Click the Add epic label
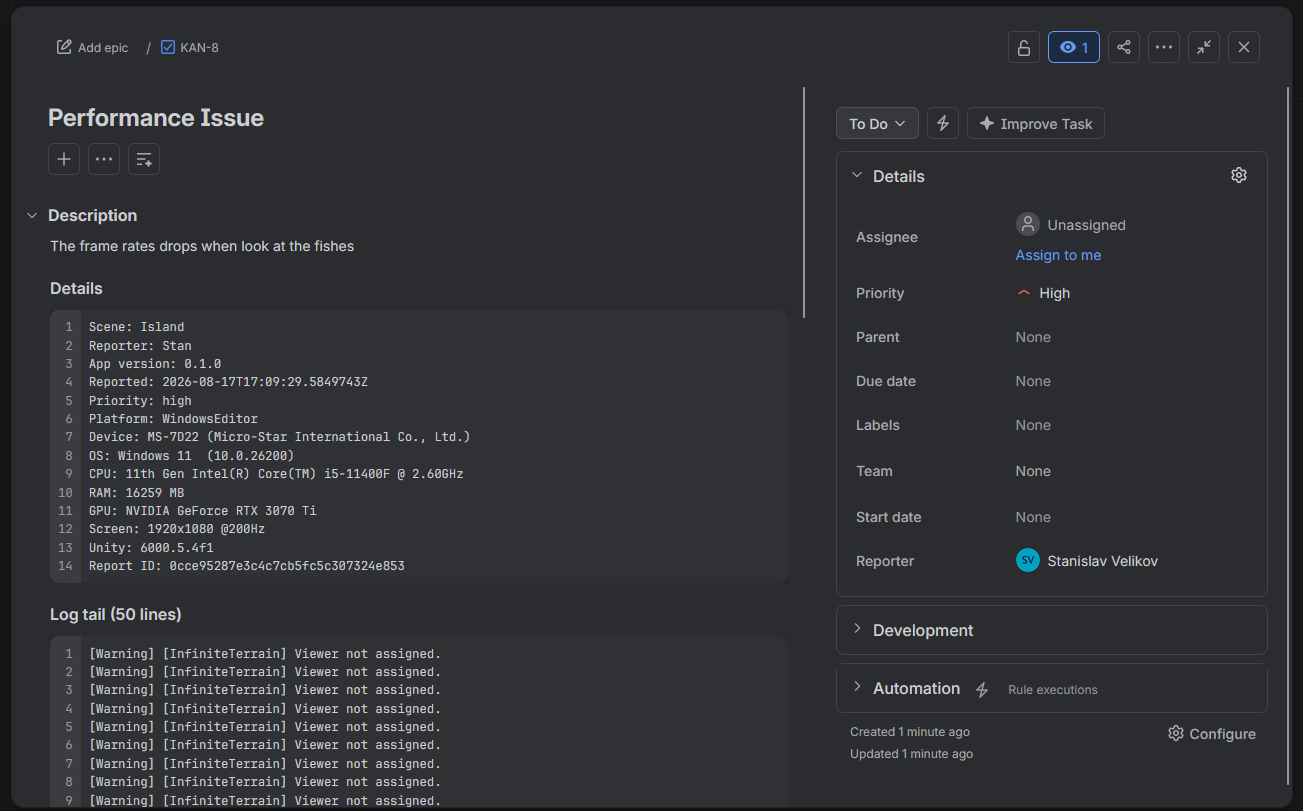This screenshot has width=1303, height=811. tap(103, 47)
